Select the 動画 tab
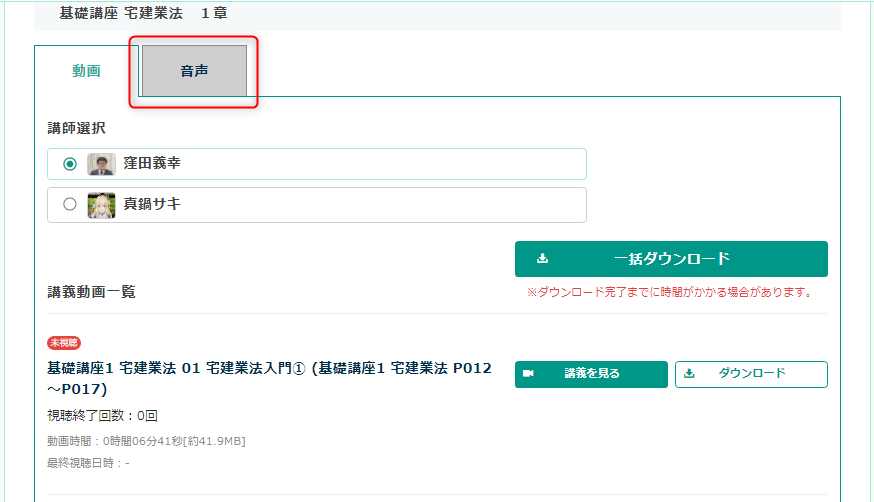This screenshot has width=874, height=502. click(86, 71)
